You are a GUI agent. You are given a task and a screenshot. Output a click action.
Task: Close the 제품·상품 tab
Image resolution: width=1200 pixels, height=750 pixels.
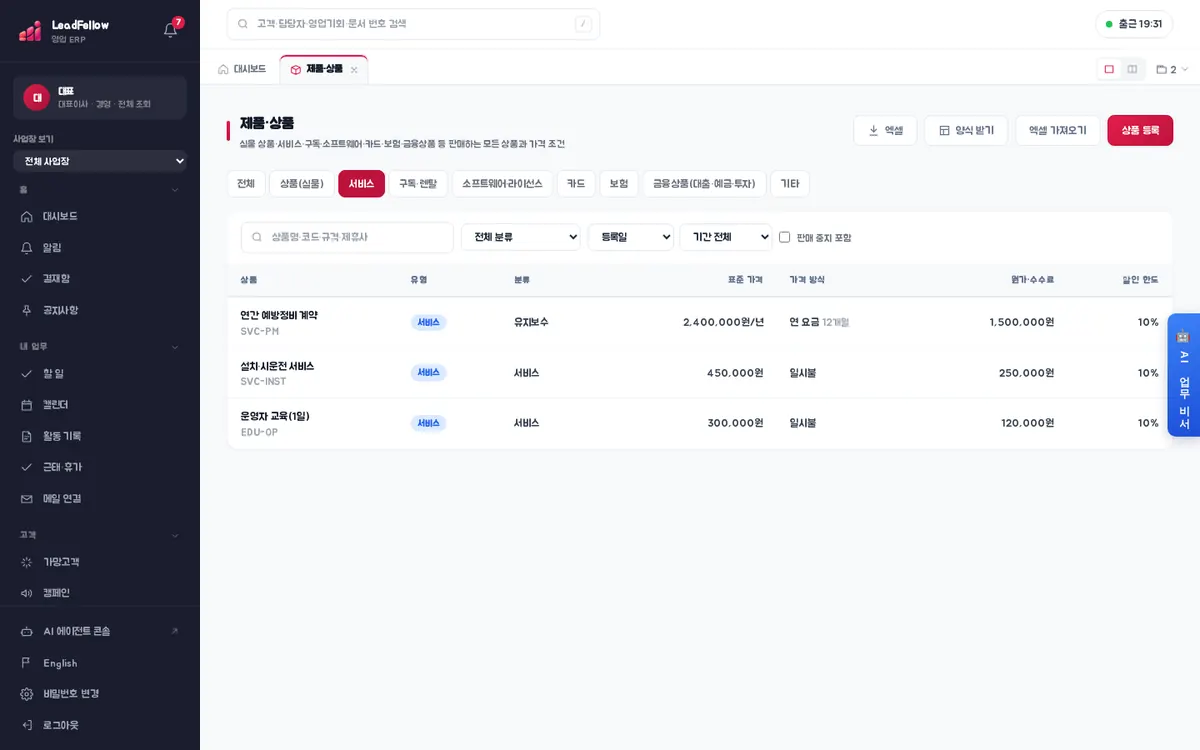(354, 70)
